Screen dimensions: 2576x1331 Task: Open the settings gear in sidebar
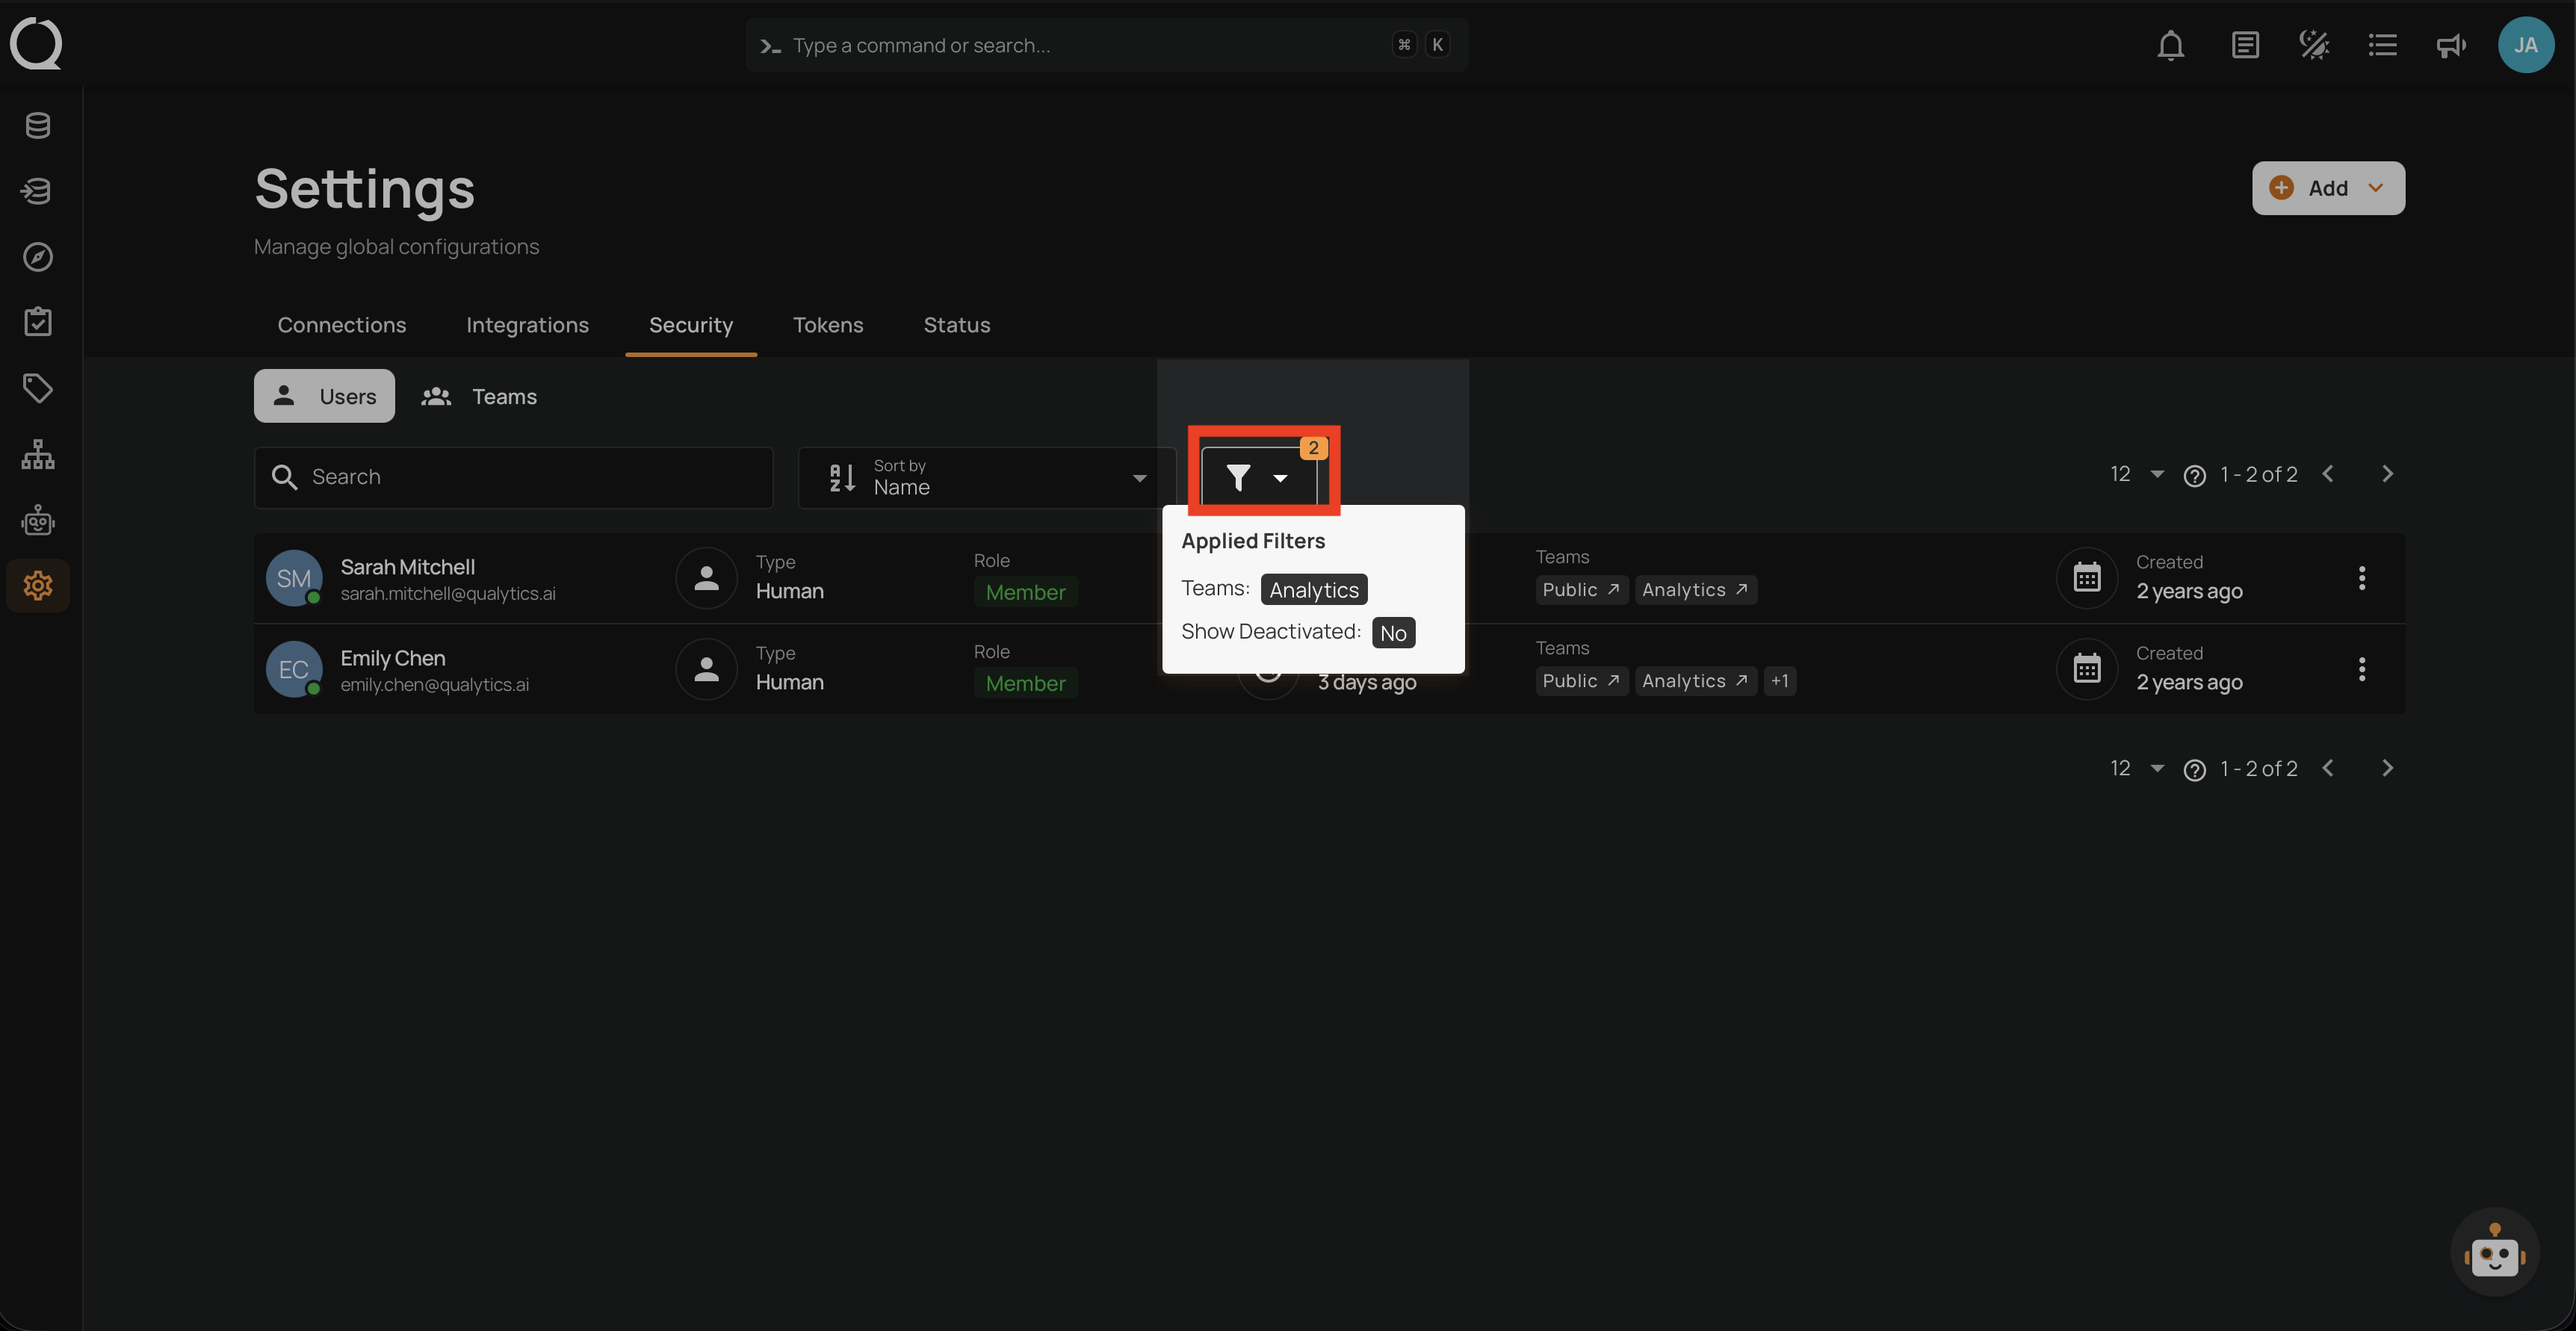[38, 585]
